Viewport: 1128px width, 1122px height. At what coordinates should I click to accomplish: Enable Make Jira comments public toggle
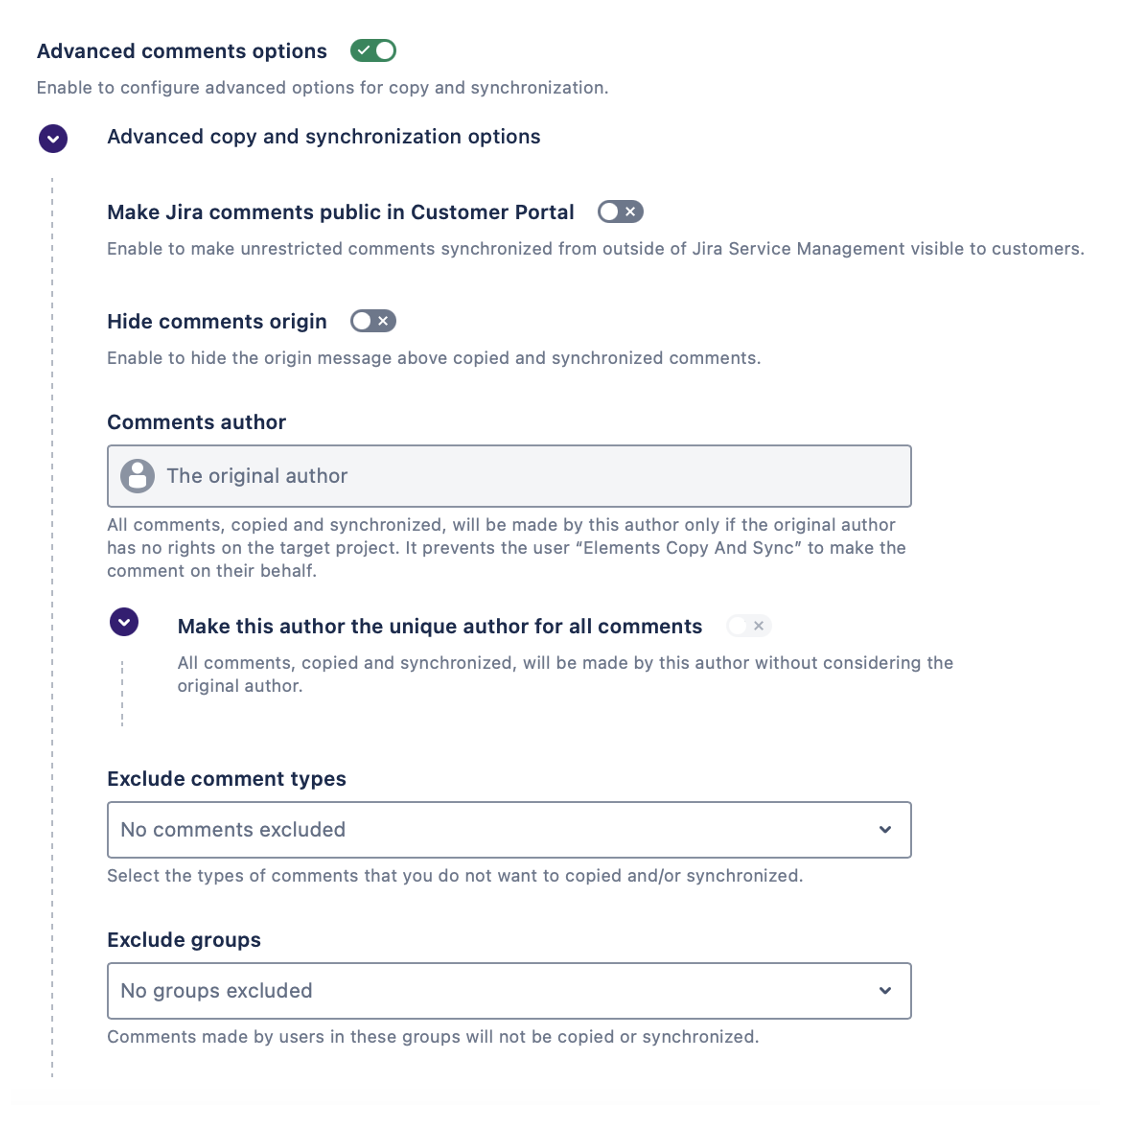coord(620,212)
